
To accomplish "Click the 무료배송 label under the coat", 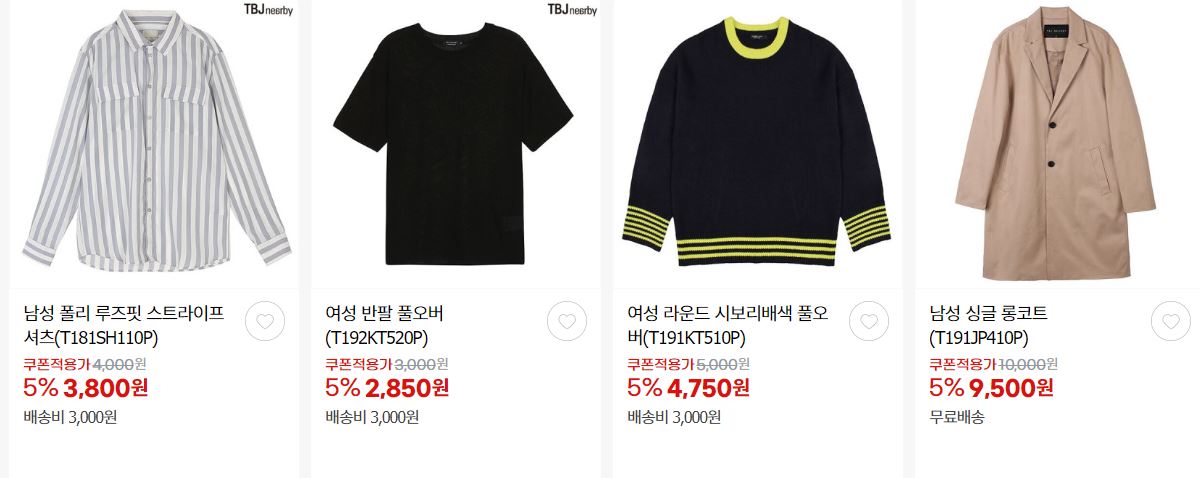I will (x=957, y=417).
